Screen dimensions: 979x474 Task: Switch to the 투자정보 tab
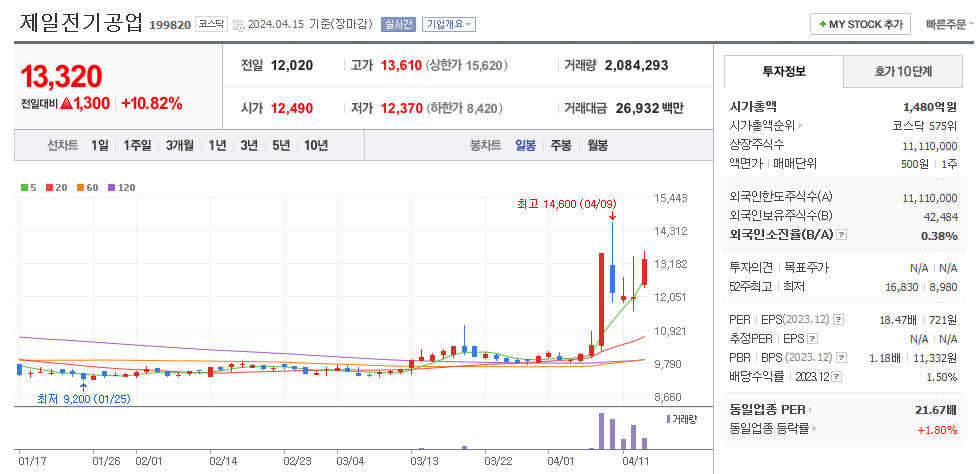tap(784, 71)
